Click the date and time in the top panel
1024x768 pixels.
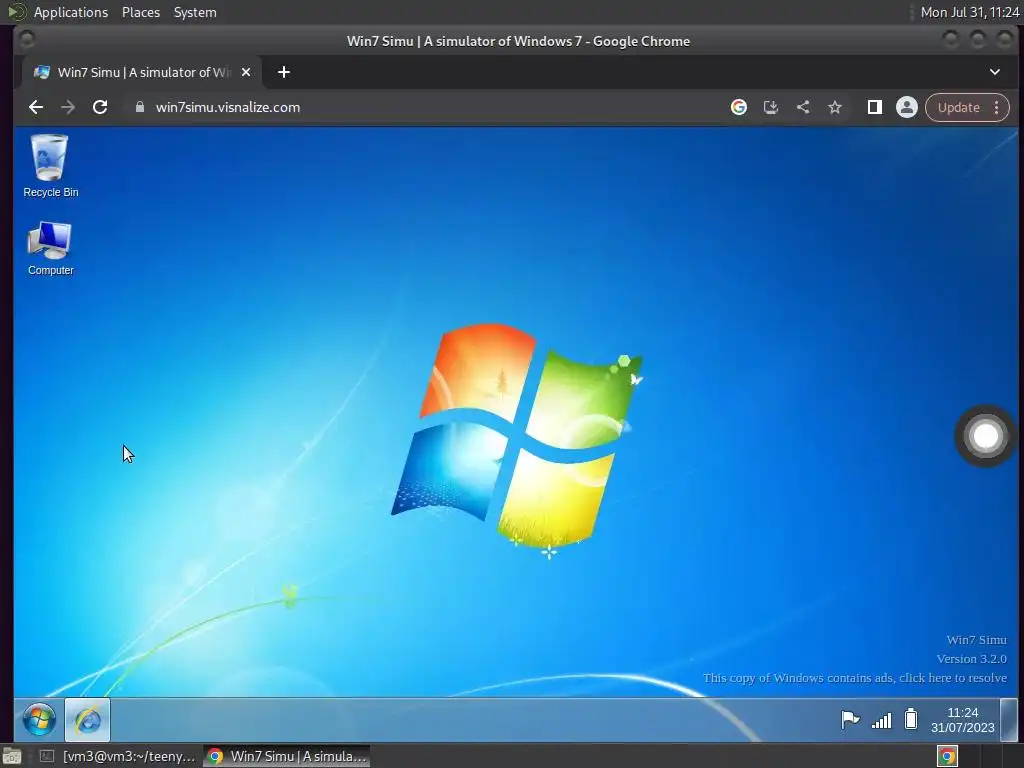pyautogui.click(x=969, y=12)
